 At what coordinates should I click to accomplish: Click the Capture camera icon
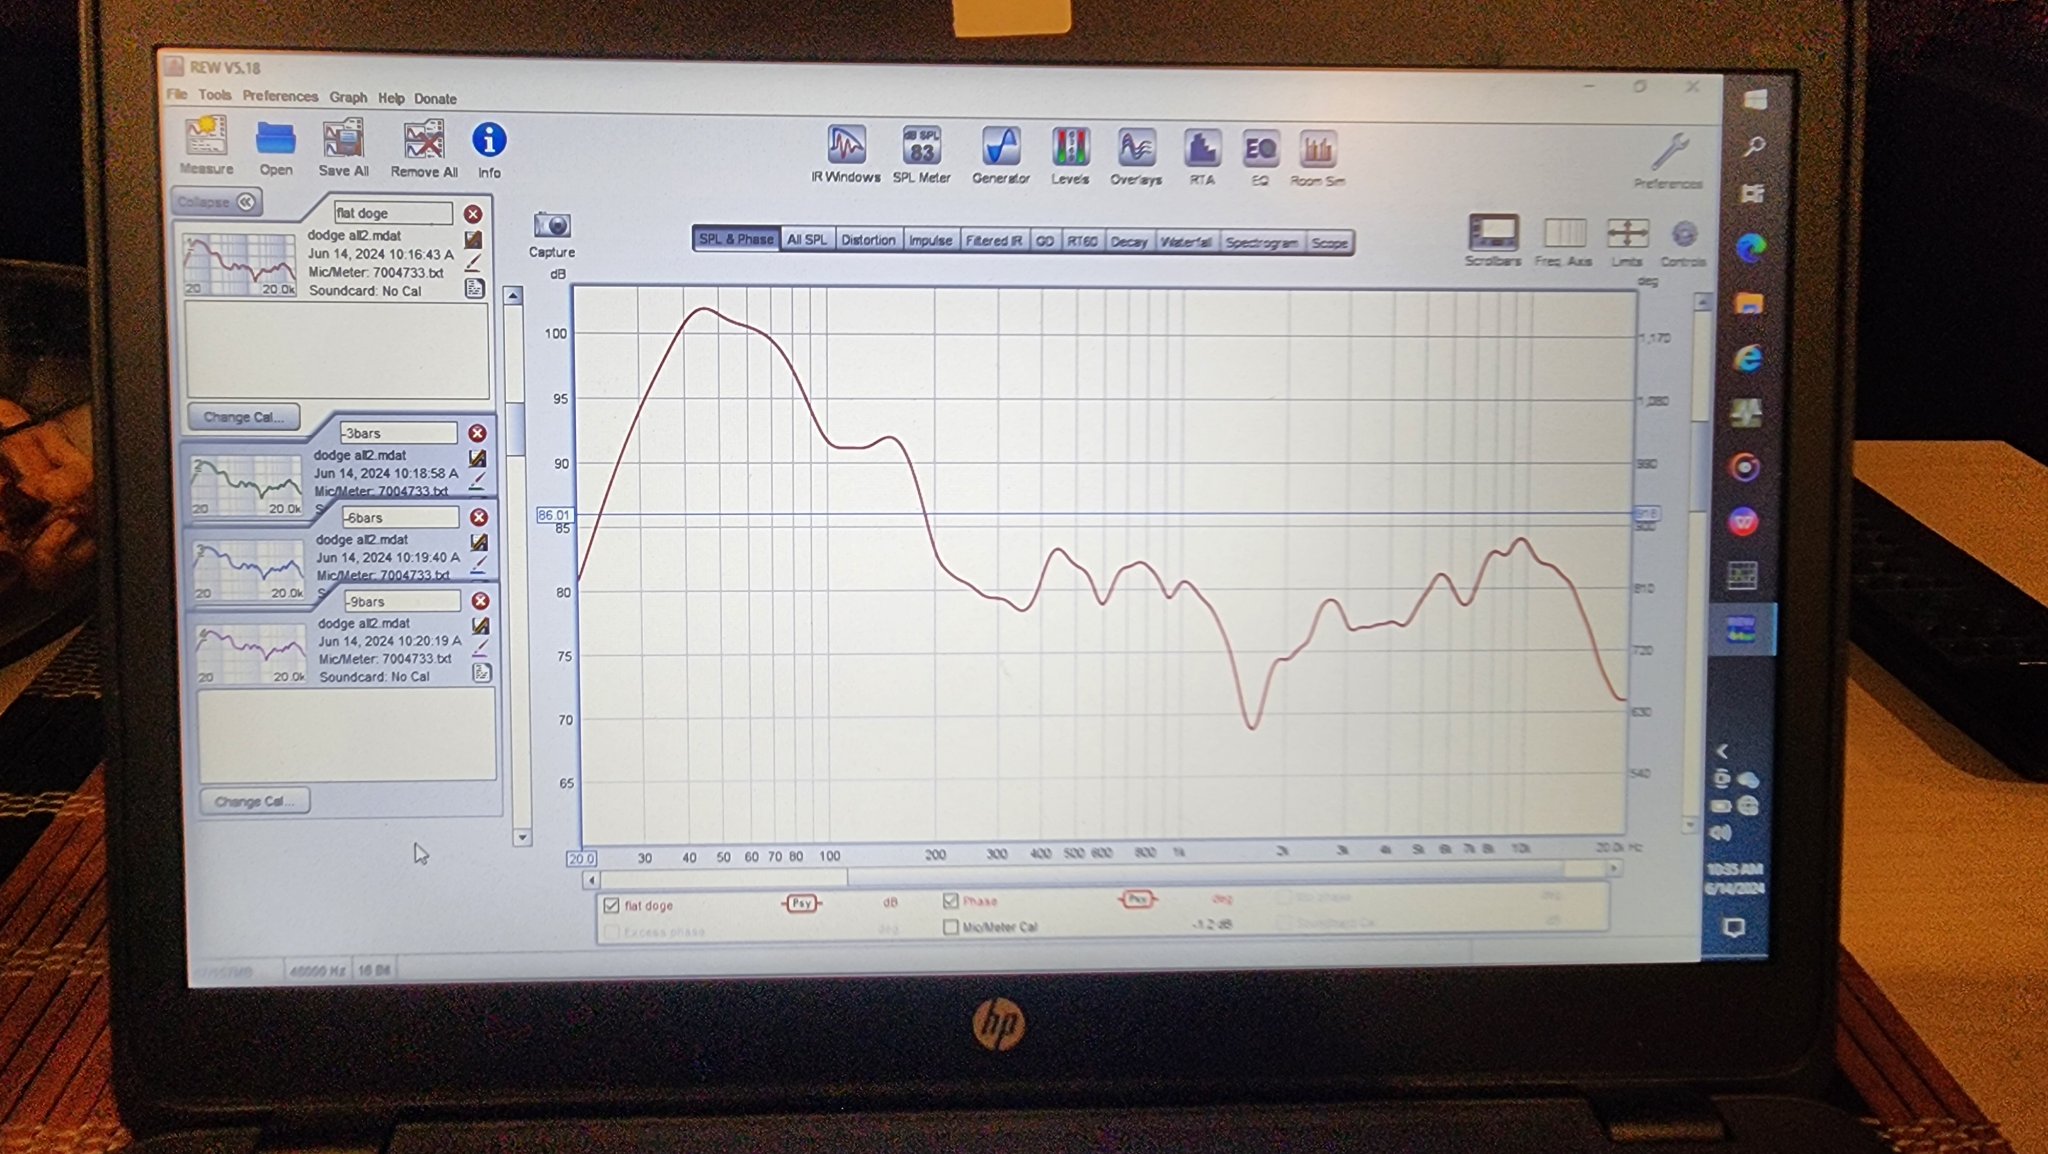pyautogui.click(x=552, y=225)
